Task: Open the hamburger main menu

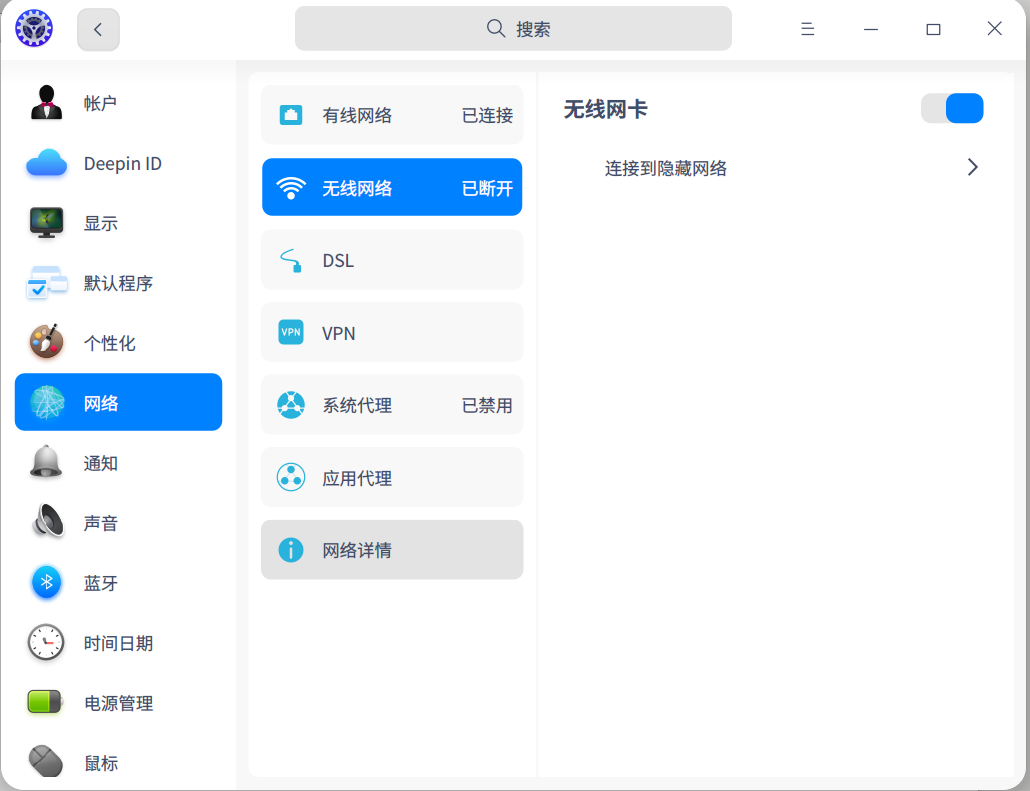Action: pos(807,30)
